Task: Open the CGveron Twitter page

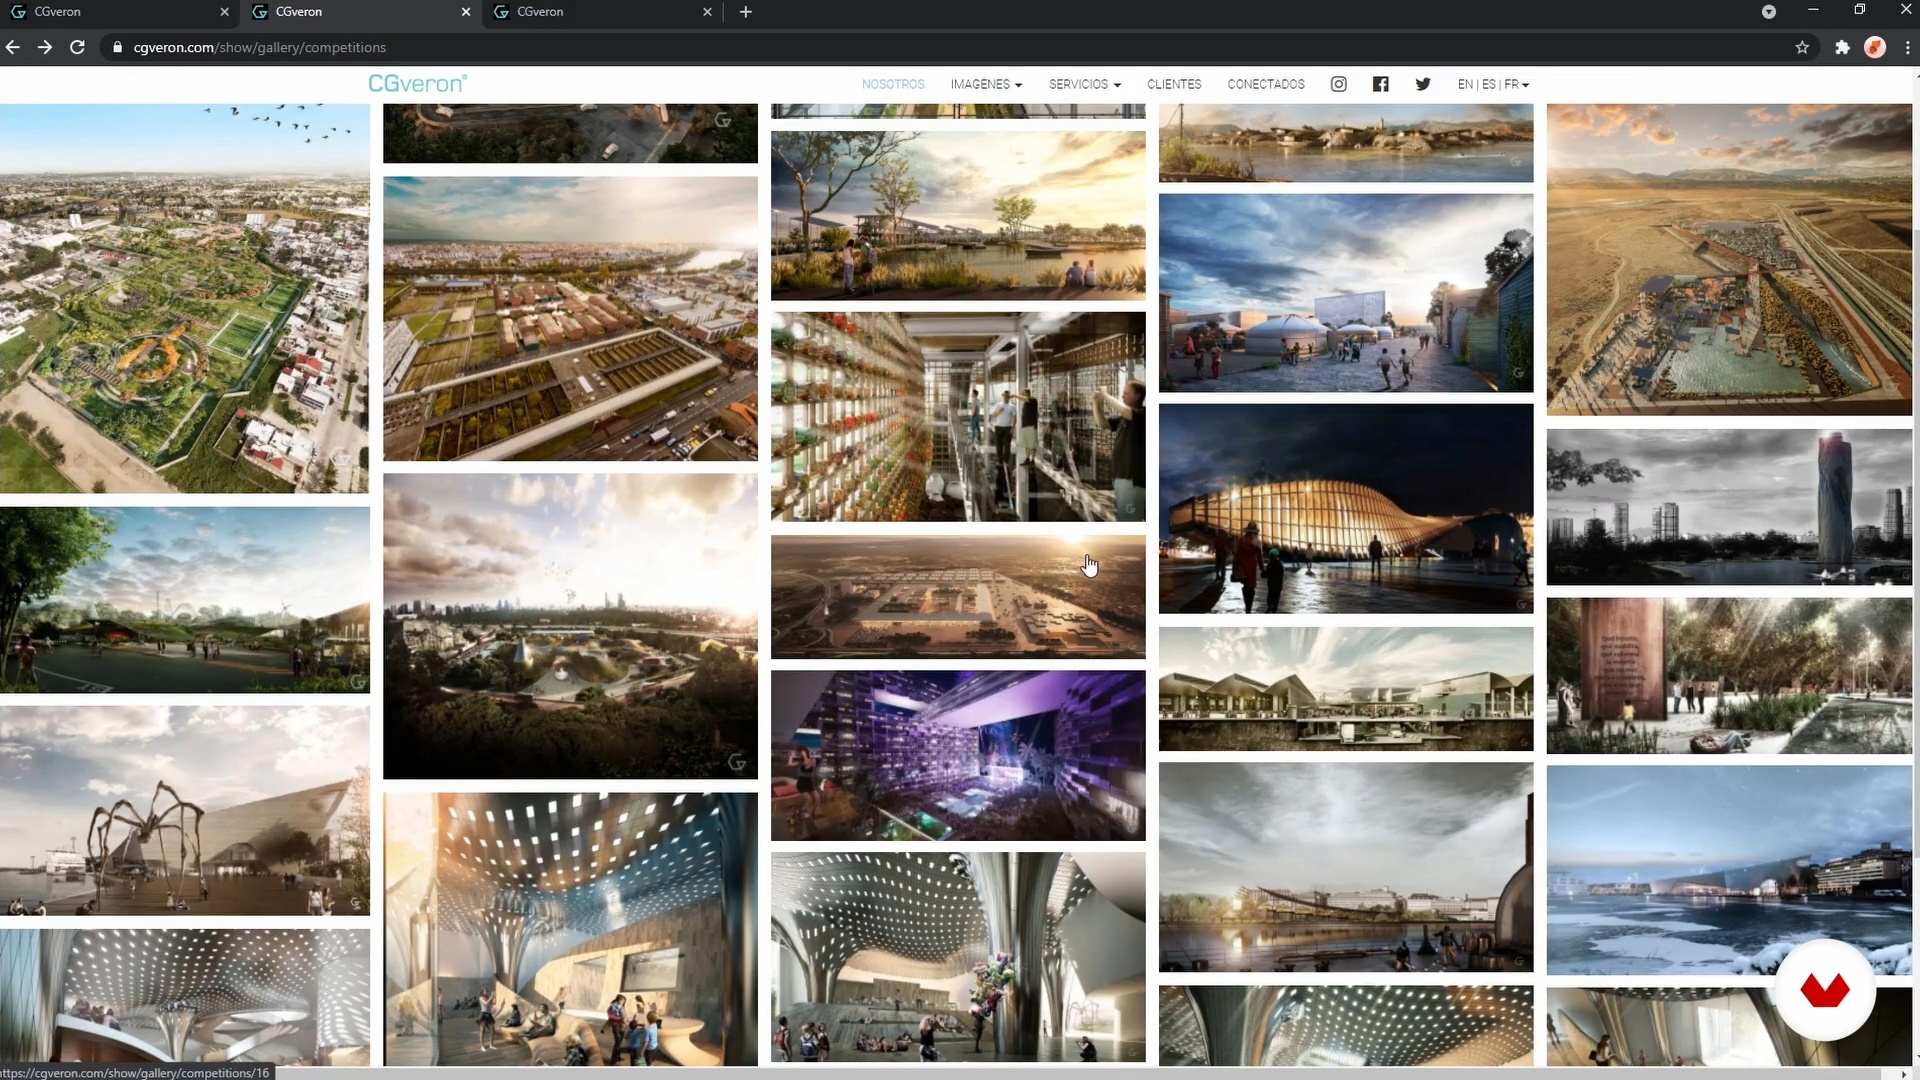Action: (1423, 84)
